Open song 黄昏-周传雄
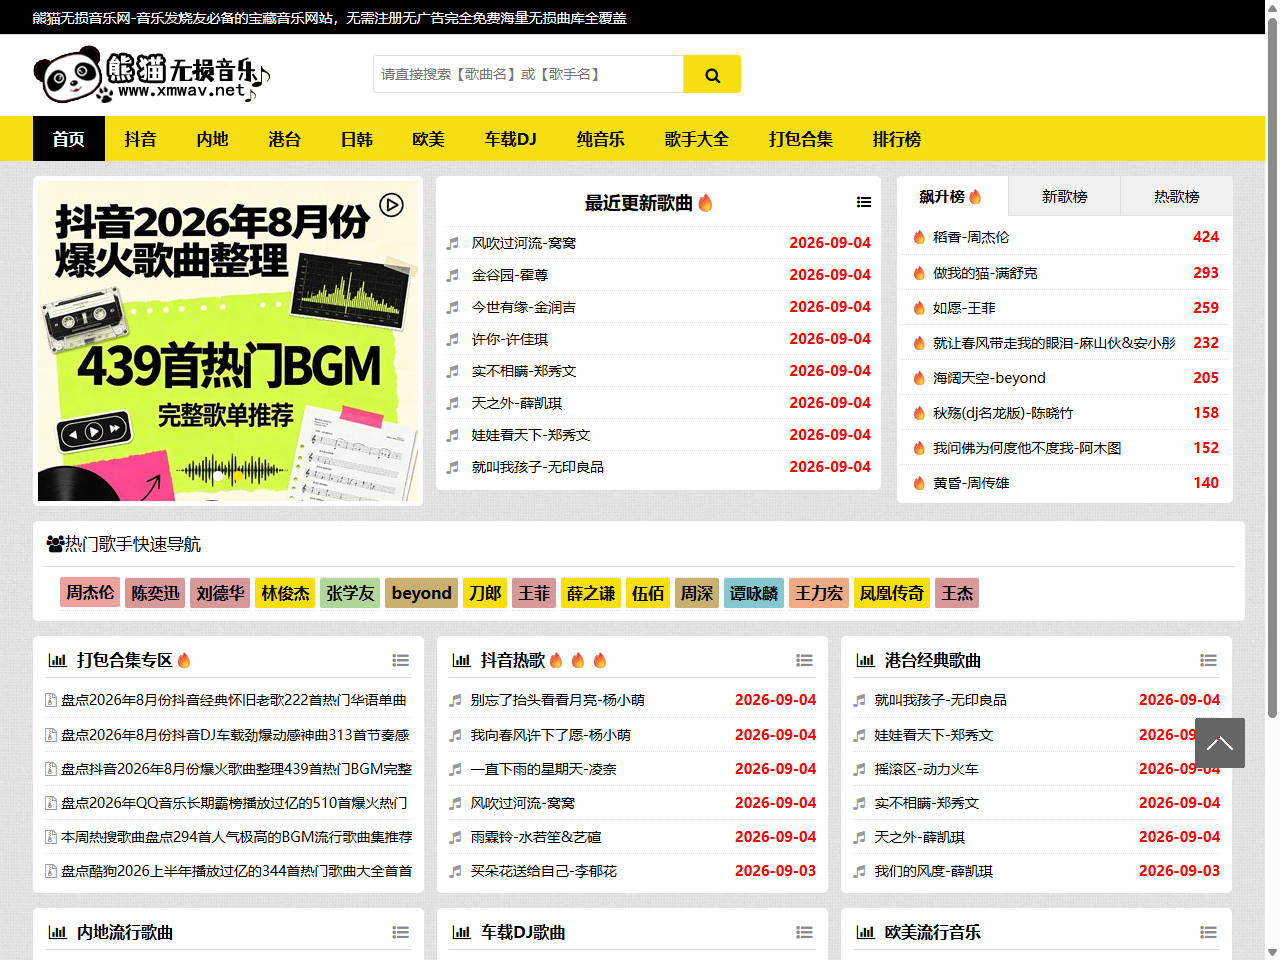This screenshot has height=960, width=1280. coord(971,483)
